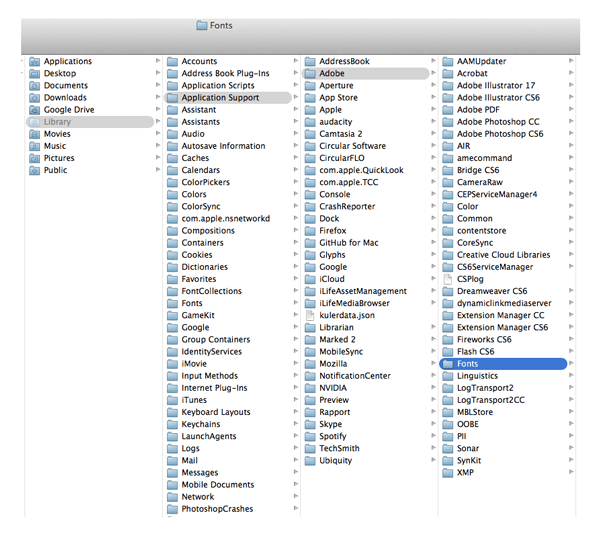Select the Adobe folder row

point(365,73)
